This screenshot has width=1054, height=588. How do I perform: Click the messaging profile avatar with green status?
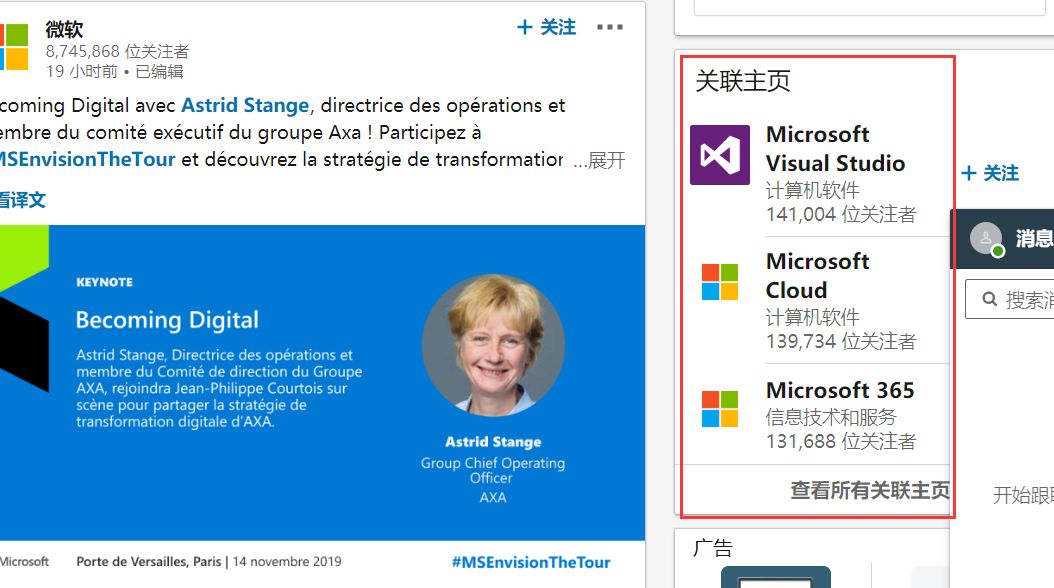coord(986,238)
